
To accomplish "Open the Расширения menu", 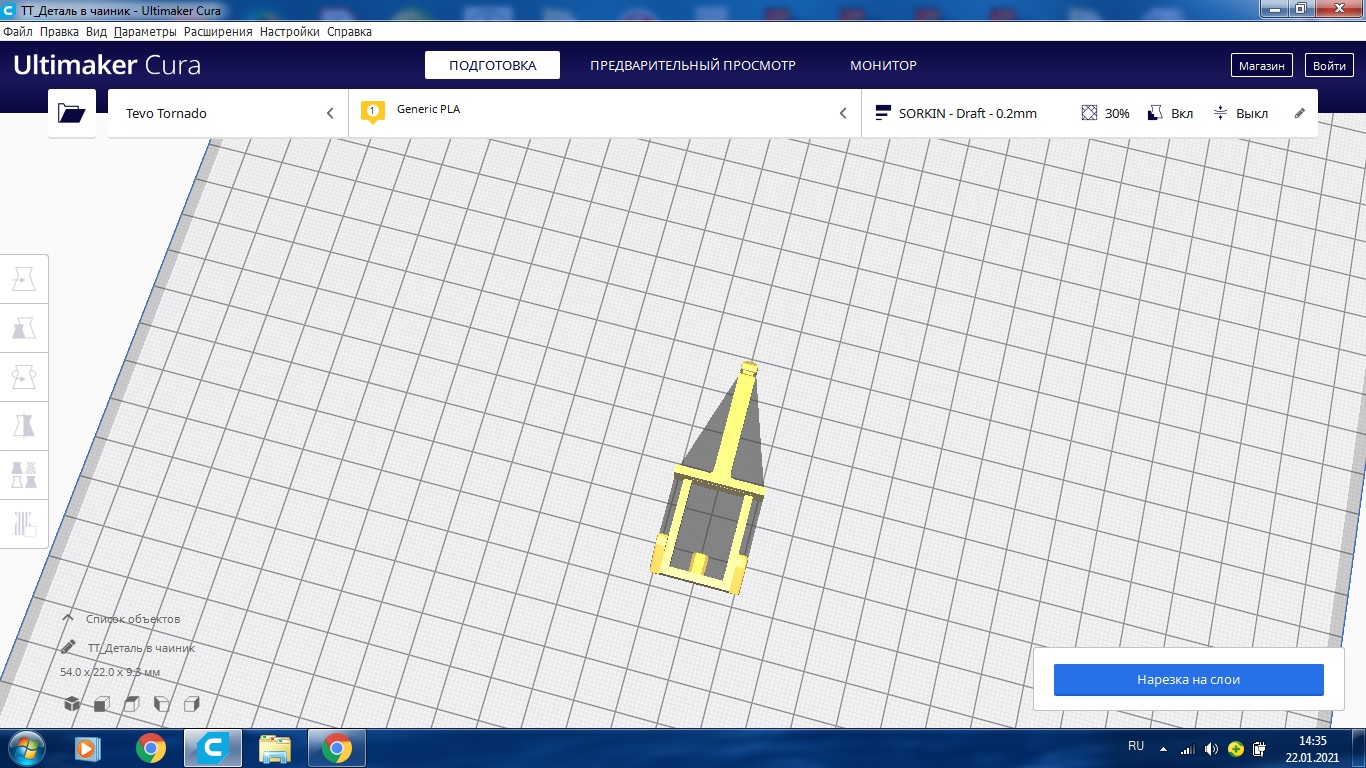I will pyautogui.click(x=218, y=32).
